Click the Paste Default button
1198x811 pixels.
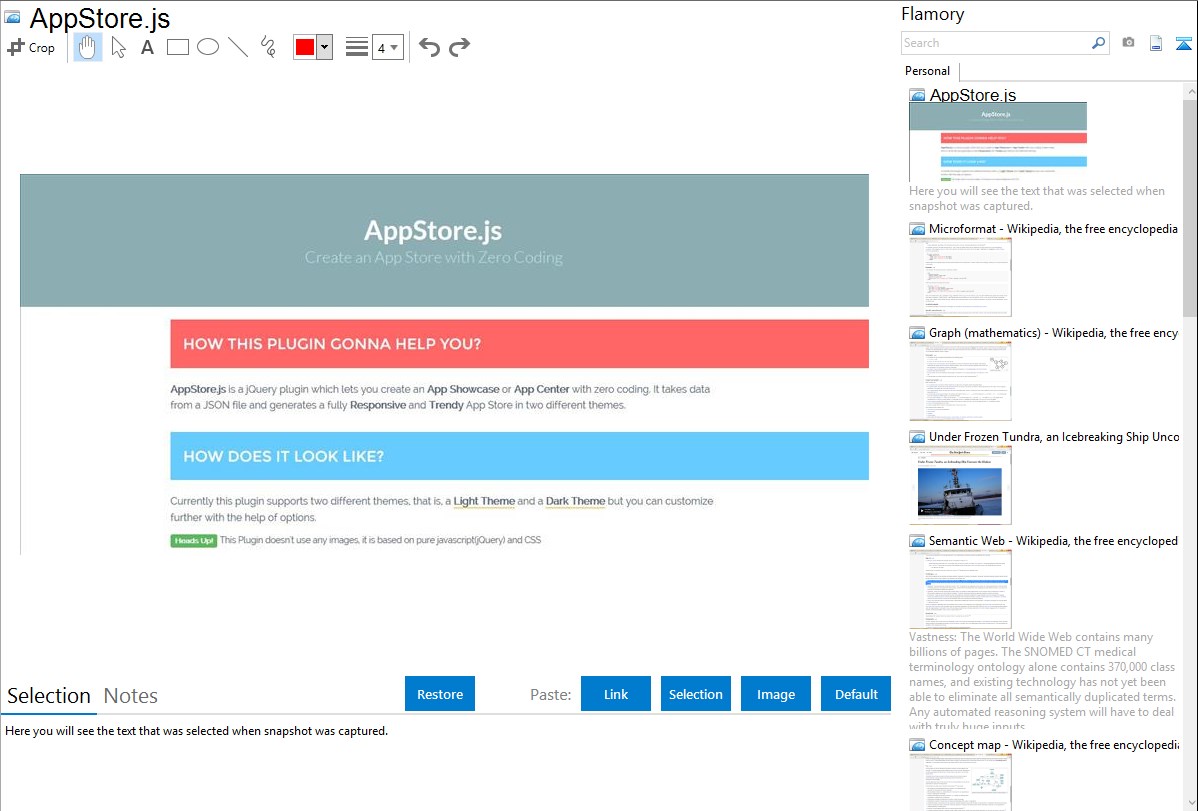(856, 694)
